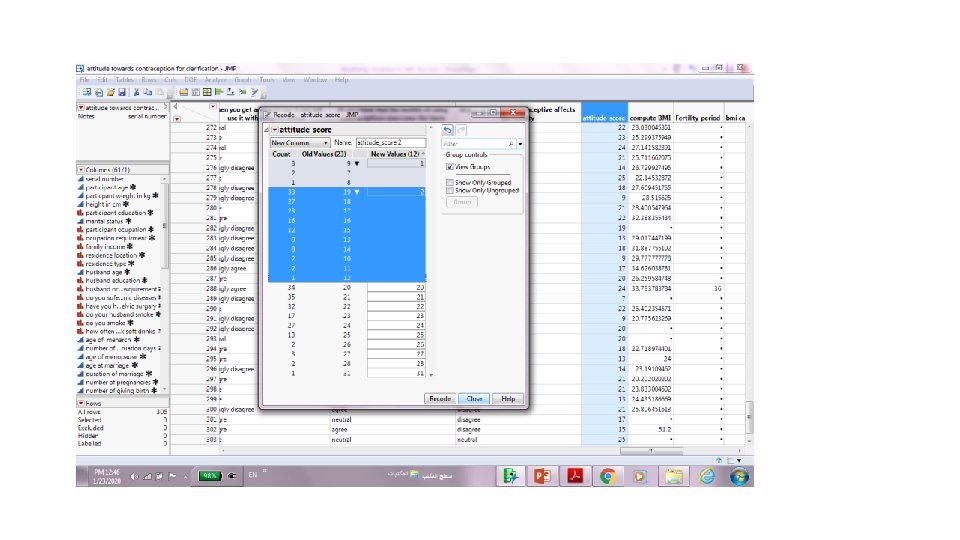The width and height of the screenshot is (960, 540).
Task: Open the Columns (61/1) red triangle menu
Action: pyautogui.click(x=81, y=170)
